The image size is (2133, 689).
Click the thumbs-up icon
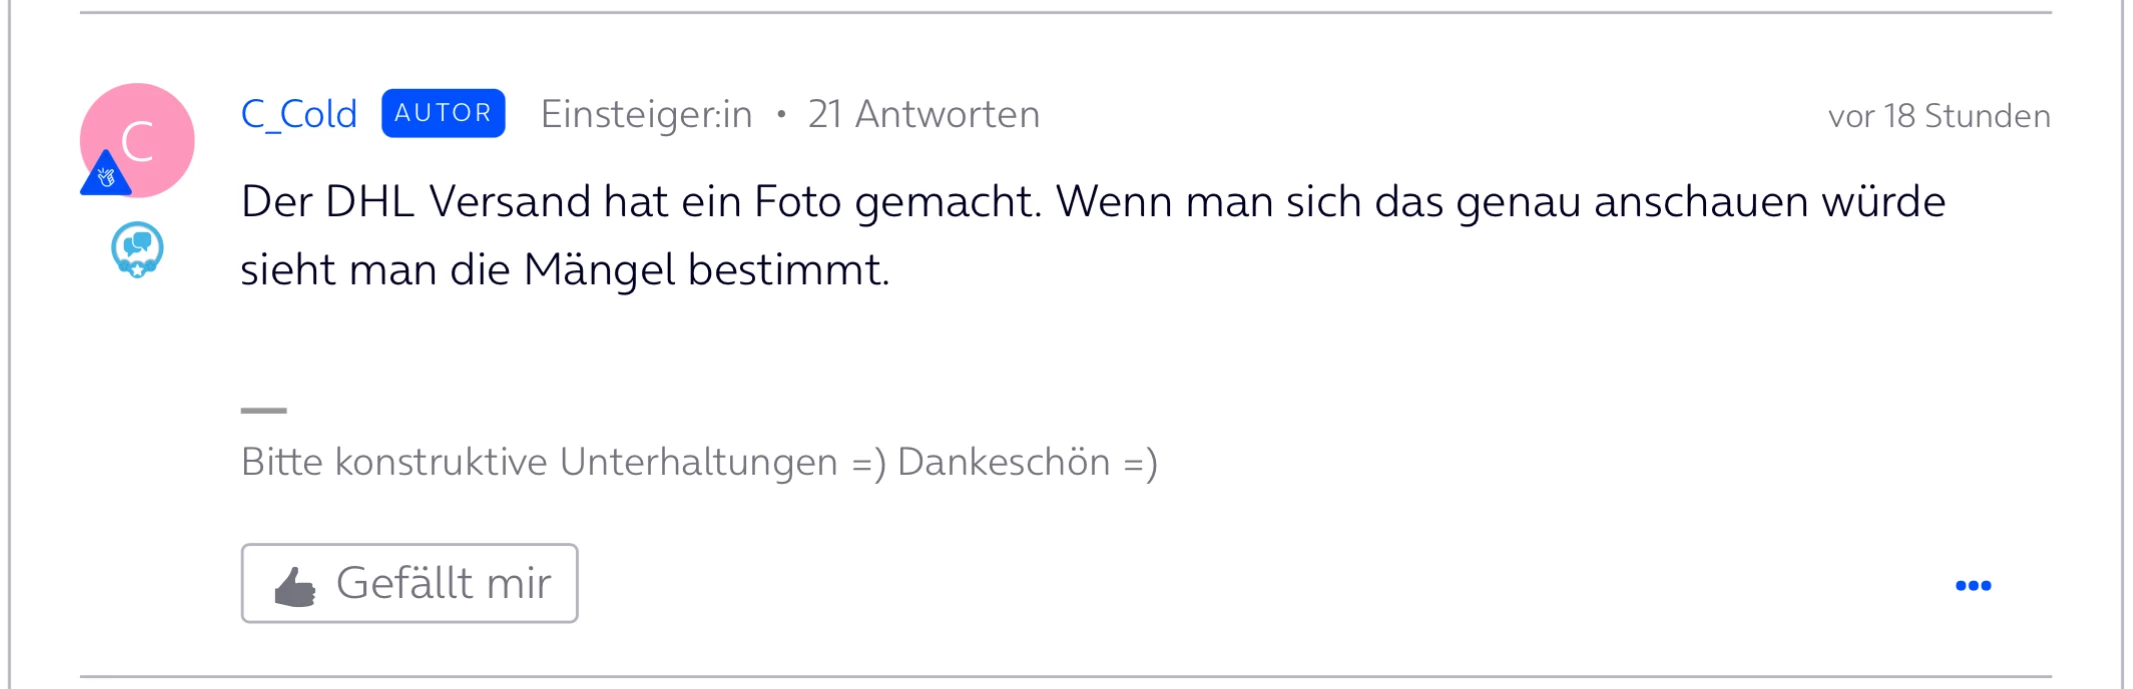point(295,587)
